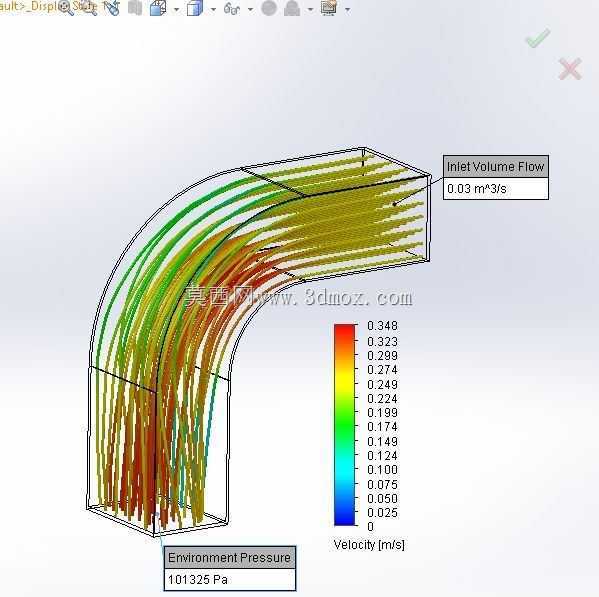This screenshot has height=597, width=599.
Task: Expand the Apply Scene dropdown arrow
Action: tap(311, 10)
